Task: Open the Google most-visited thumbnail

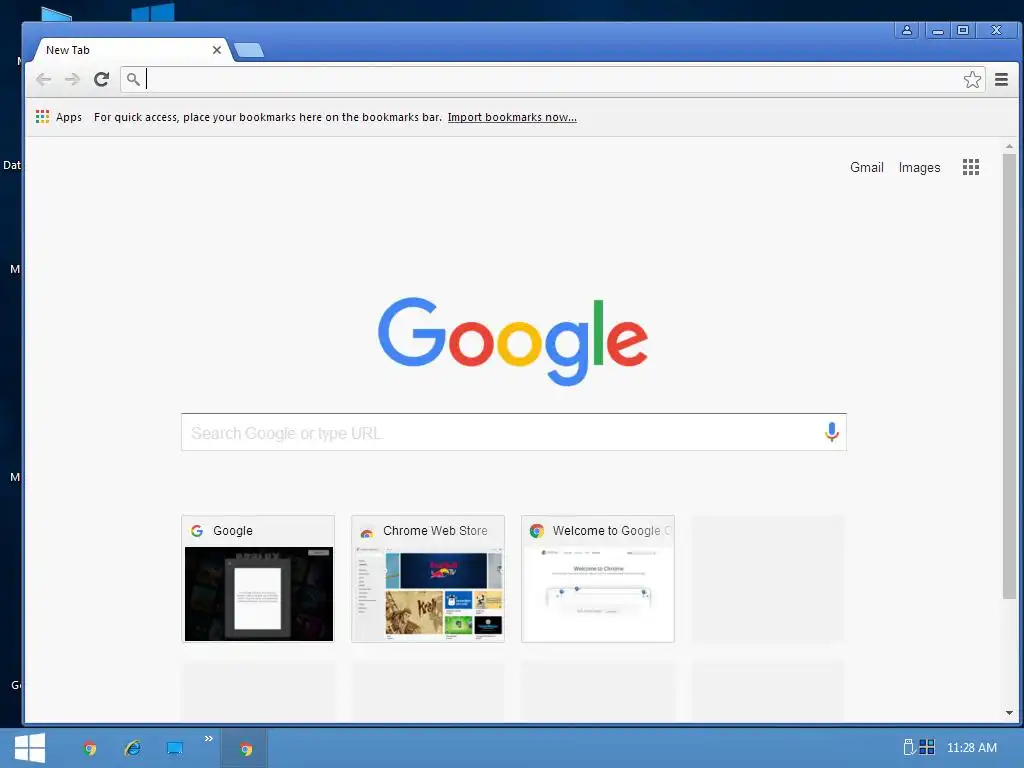Action: coord(258,579)
